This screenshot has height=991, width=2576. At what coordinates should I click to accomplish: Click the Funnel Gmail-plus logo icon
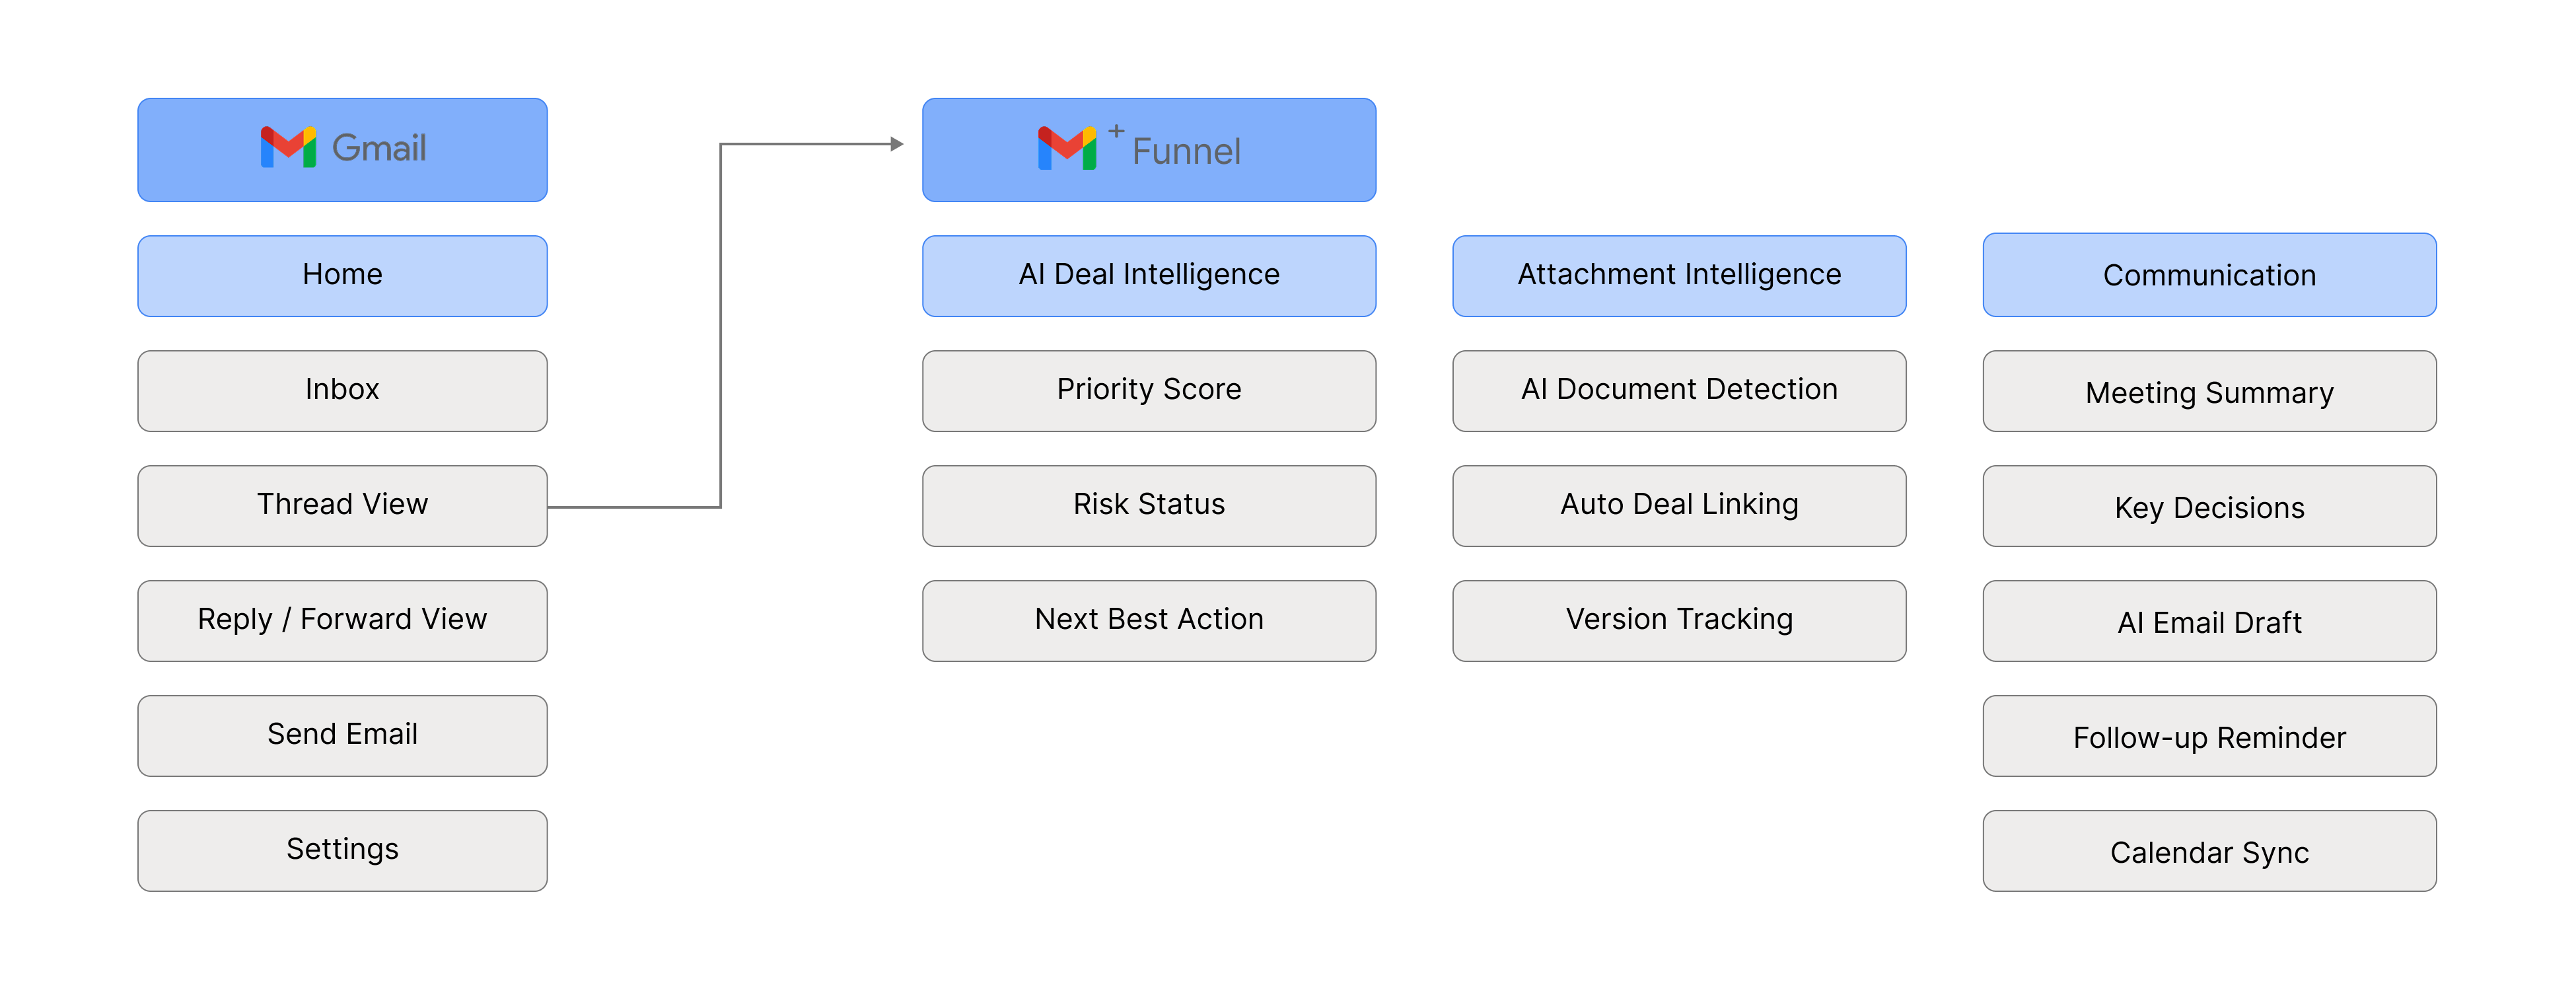point(1067,148)
